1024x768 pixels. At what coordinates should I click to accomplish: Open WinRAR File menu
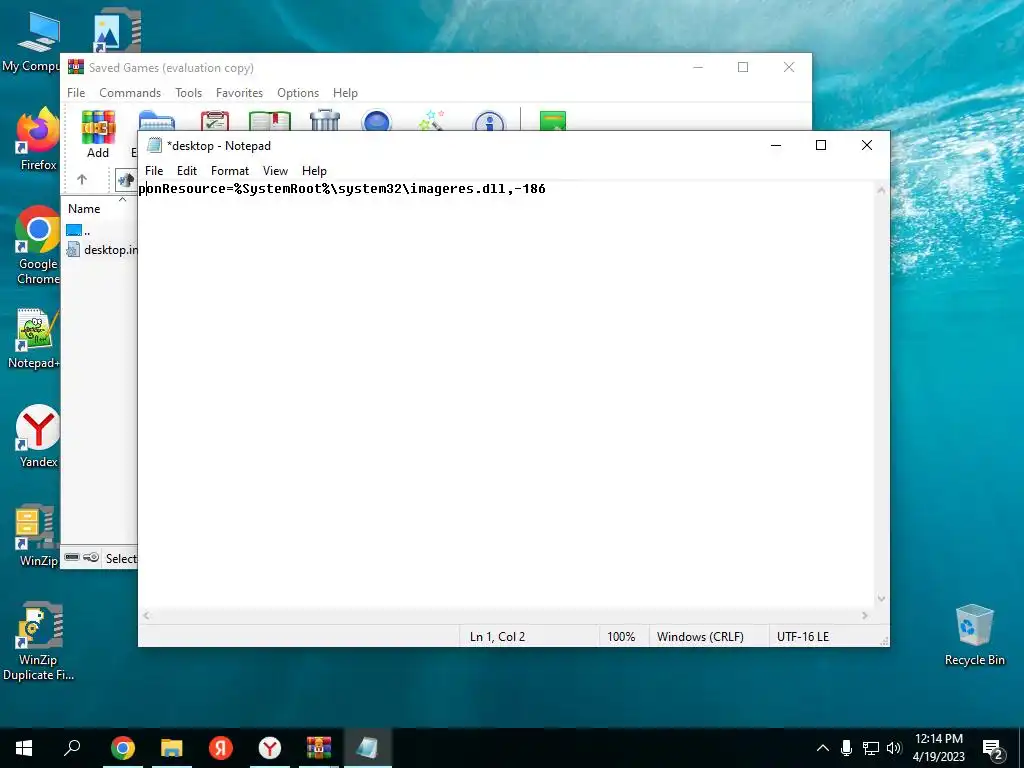(x=76, y=93)
